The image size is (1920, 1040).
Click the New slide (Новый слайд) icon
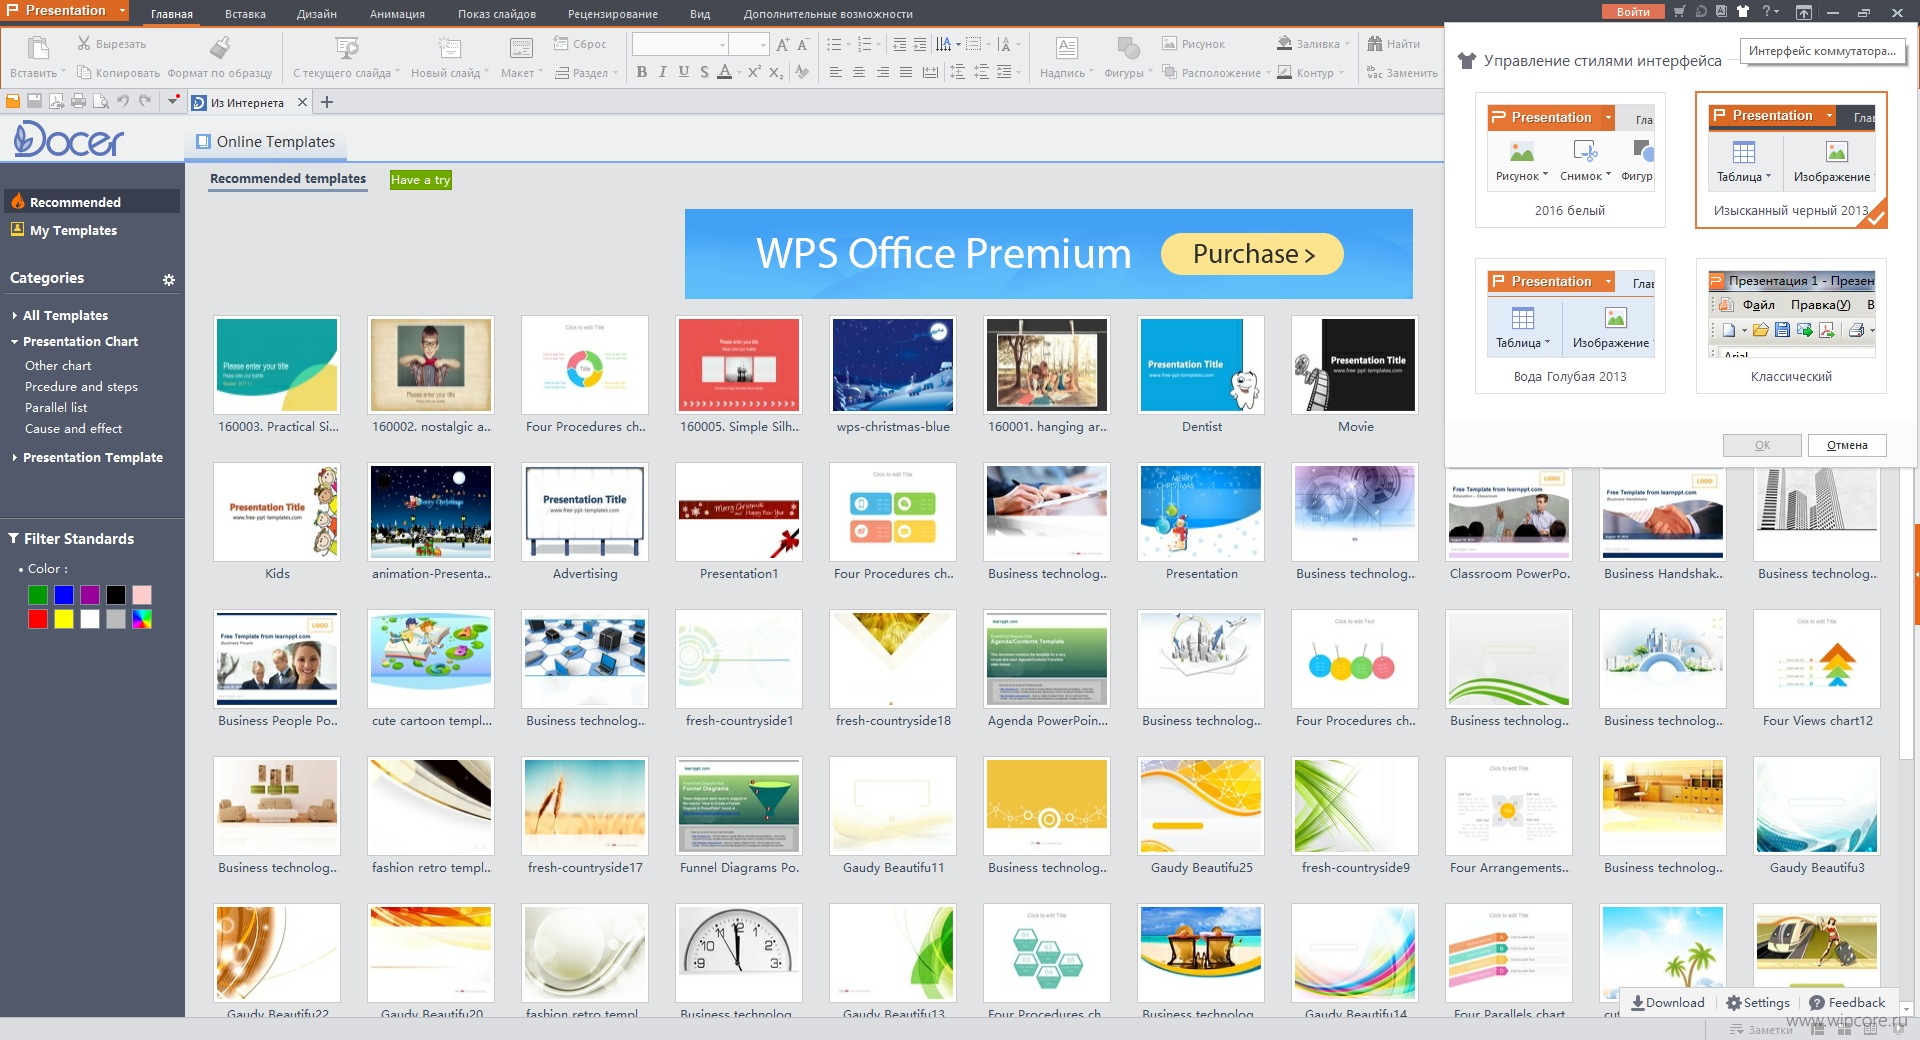[x=450, y=48]
